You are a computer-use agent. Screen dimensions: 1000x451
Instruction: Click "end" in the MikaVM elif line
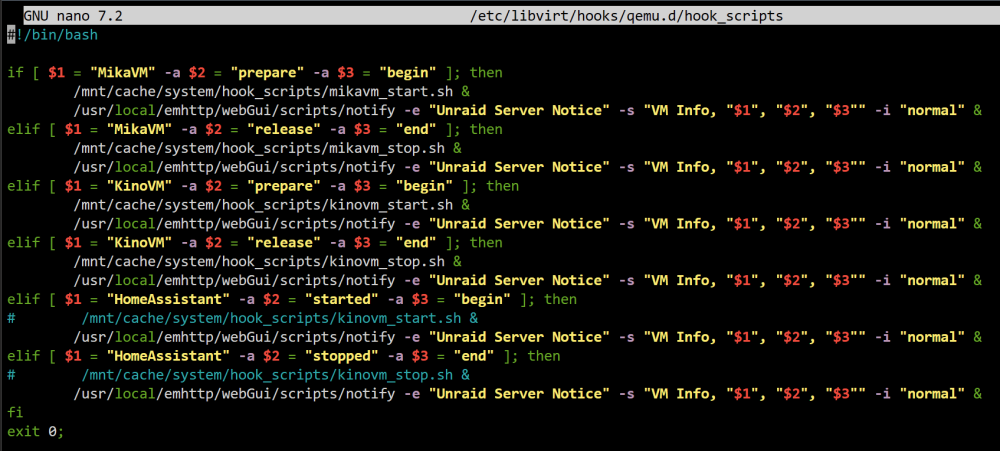(416, 129)
